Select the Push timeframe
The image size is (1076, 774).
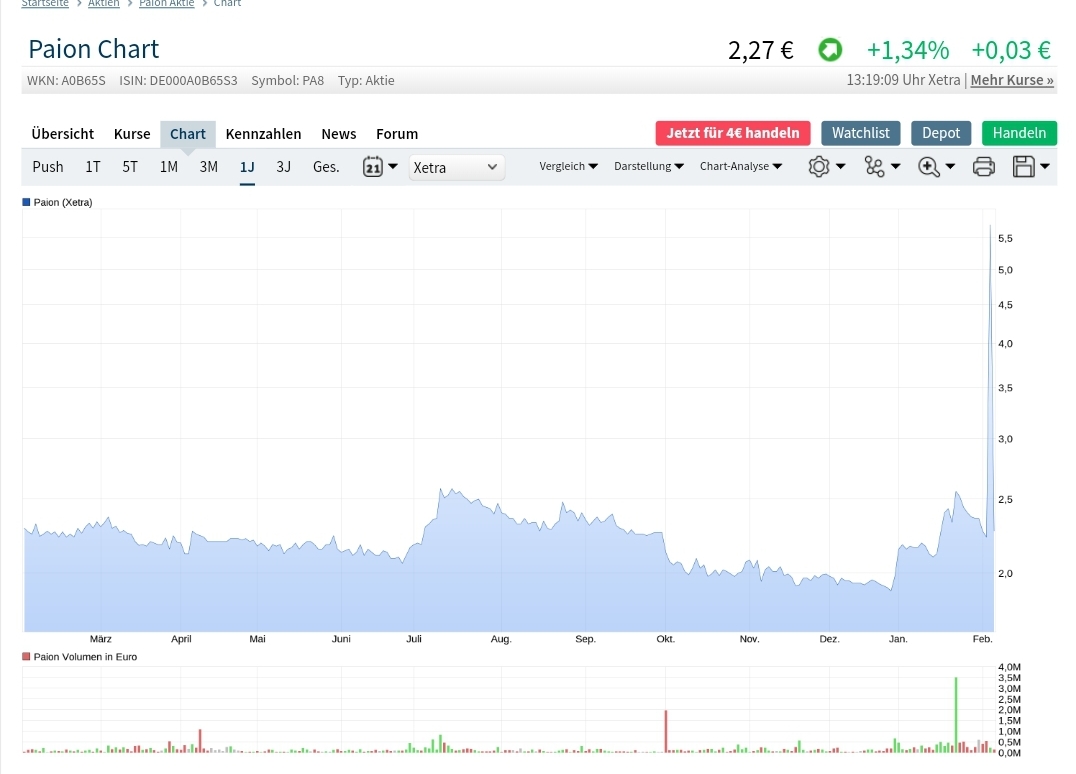point(47,167)
